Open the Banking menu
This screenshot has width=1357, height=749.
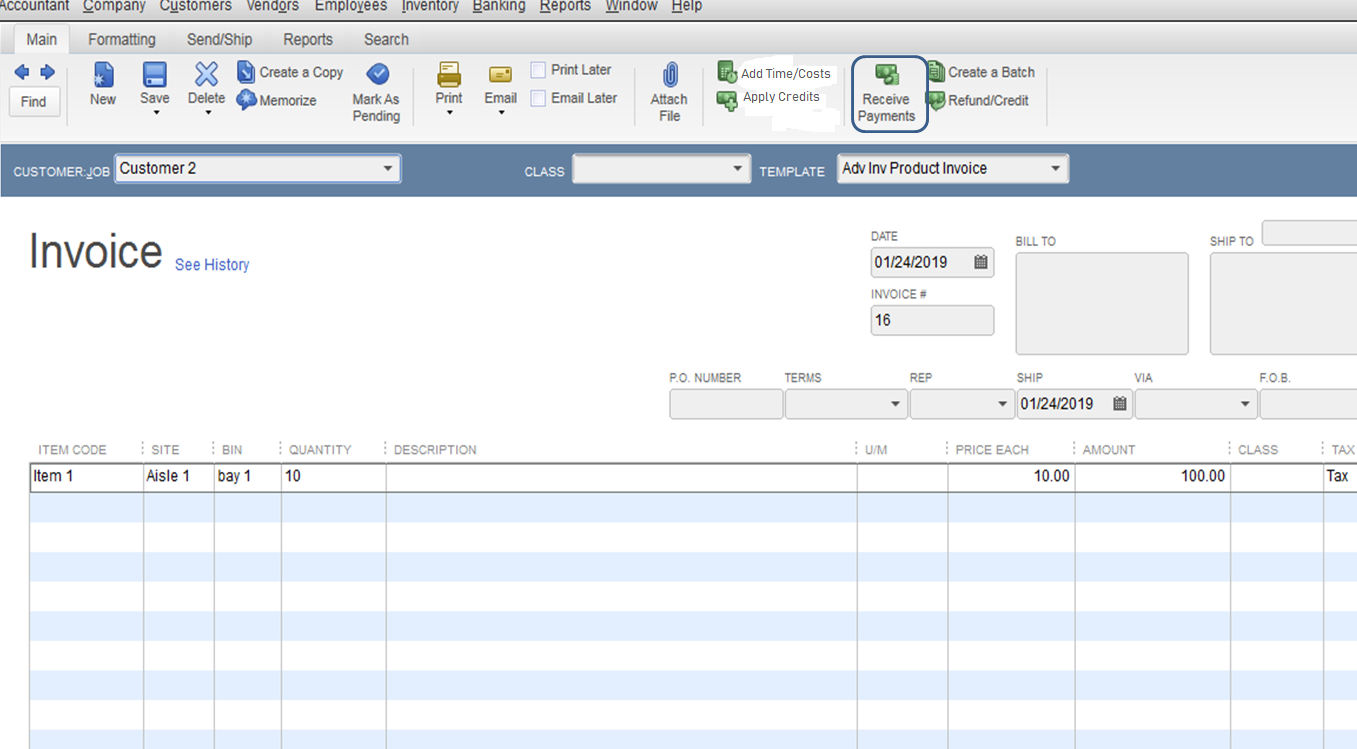pyautogui.click(x=498, y=6)
